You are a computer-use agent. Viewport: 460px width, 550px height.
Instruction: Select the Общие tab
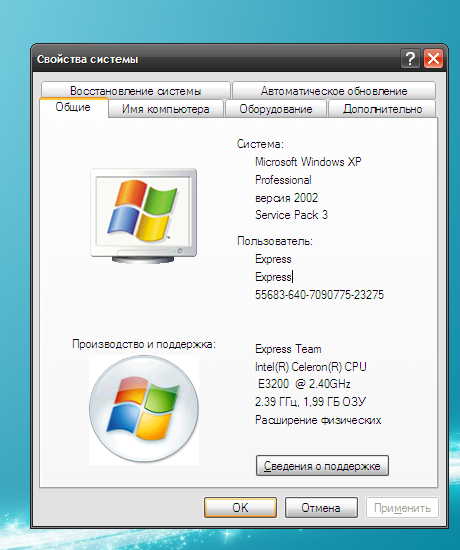(73, 107)
